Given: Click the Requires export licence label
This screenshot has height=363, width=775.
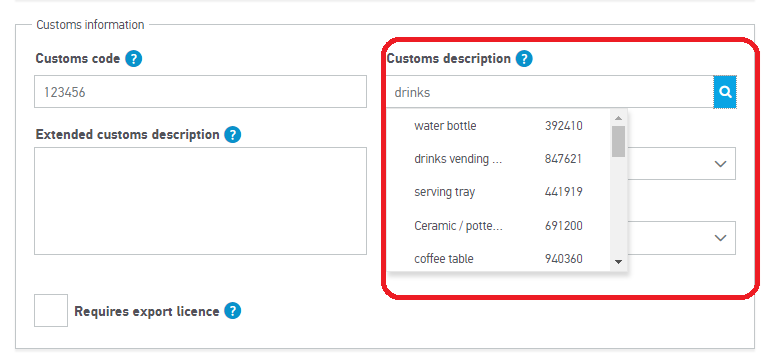Looking at the screenshot, I should pos(147,312).
